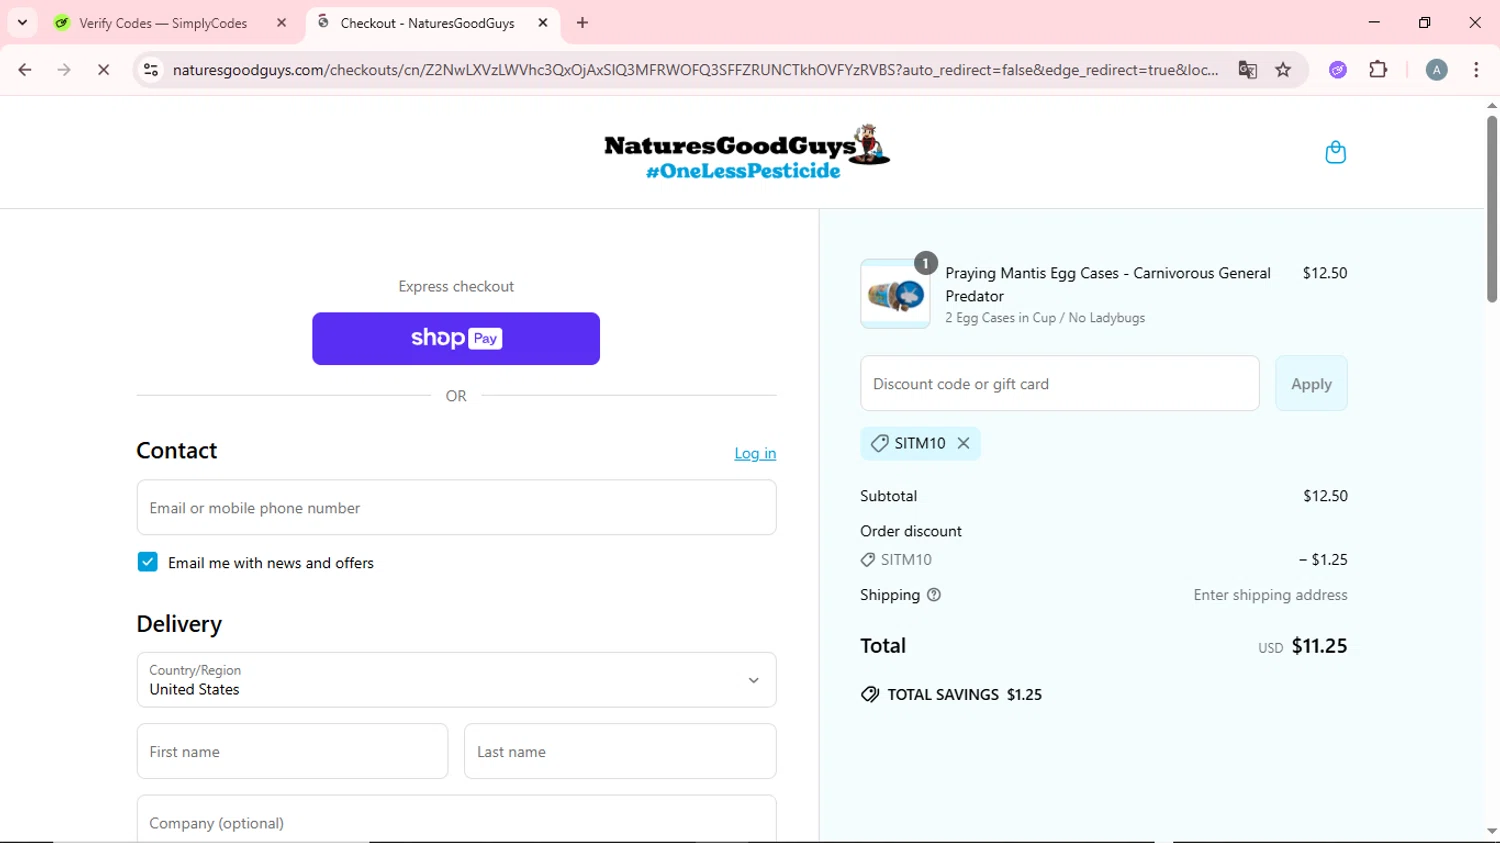Close the Verify Codes SimplyCodes tab
Screen dimensions: 1500x843
point(281,23)
